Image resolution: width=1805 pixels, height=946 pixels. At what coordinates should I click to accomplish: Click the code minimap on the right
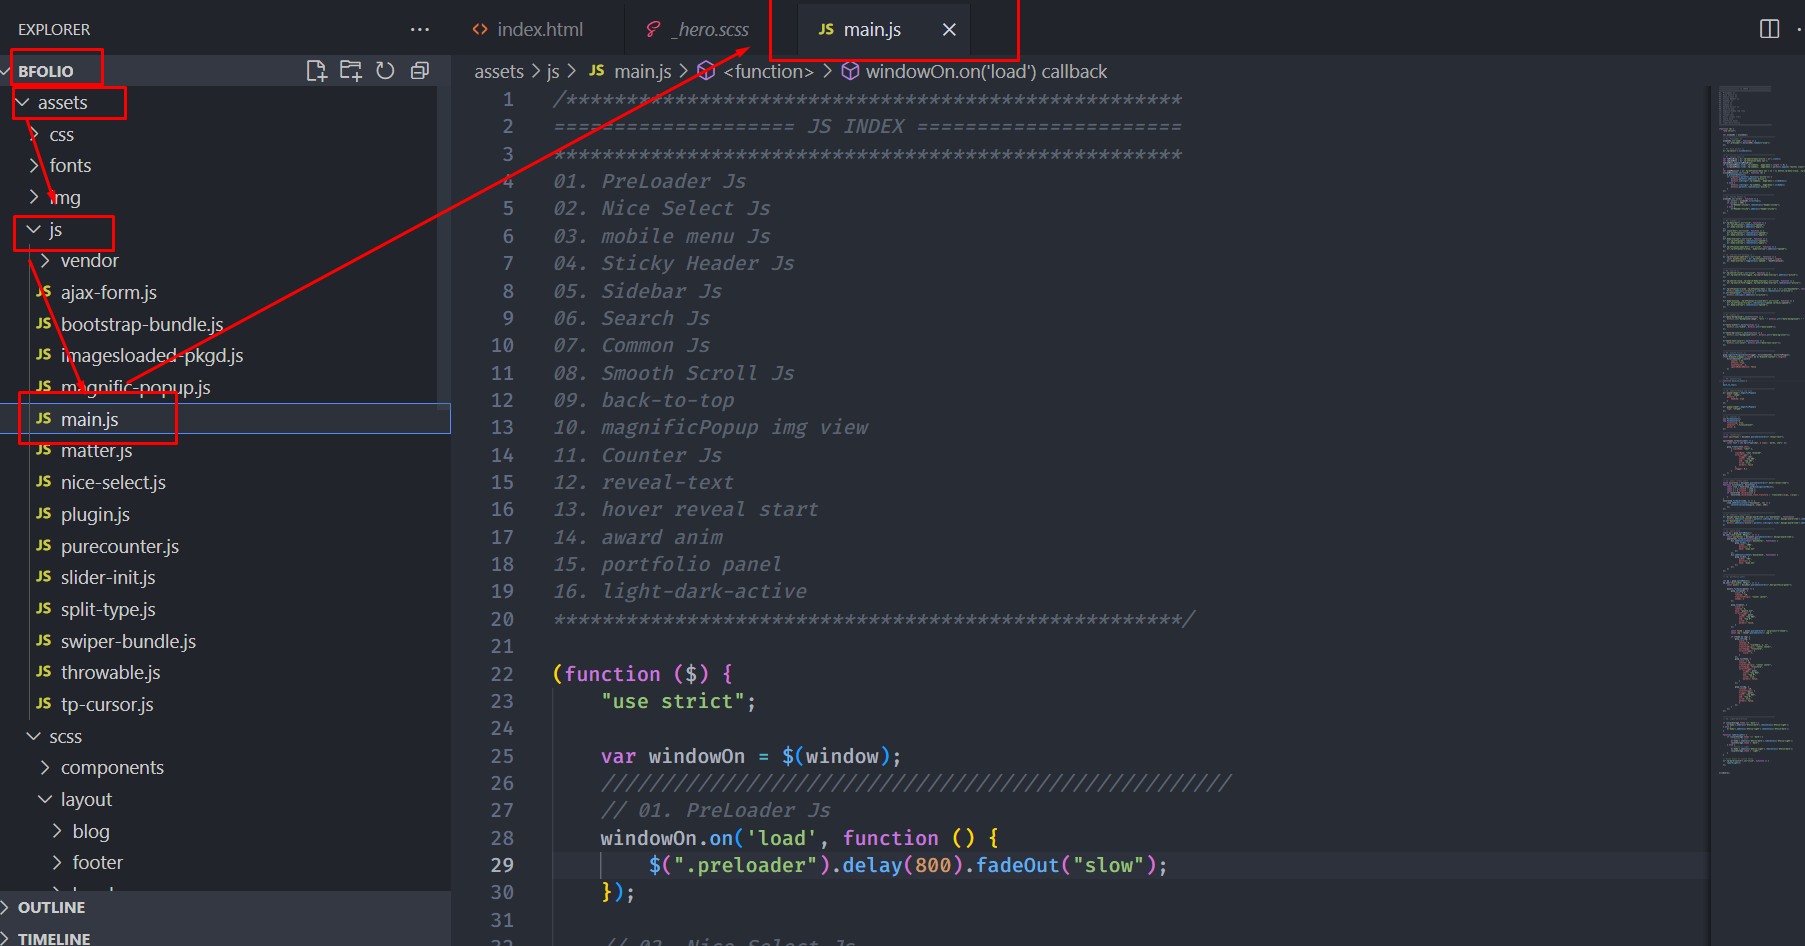[1755, 400]
